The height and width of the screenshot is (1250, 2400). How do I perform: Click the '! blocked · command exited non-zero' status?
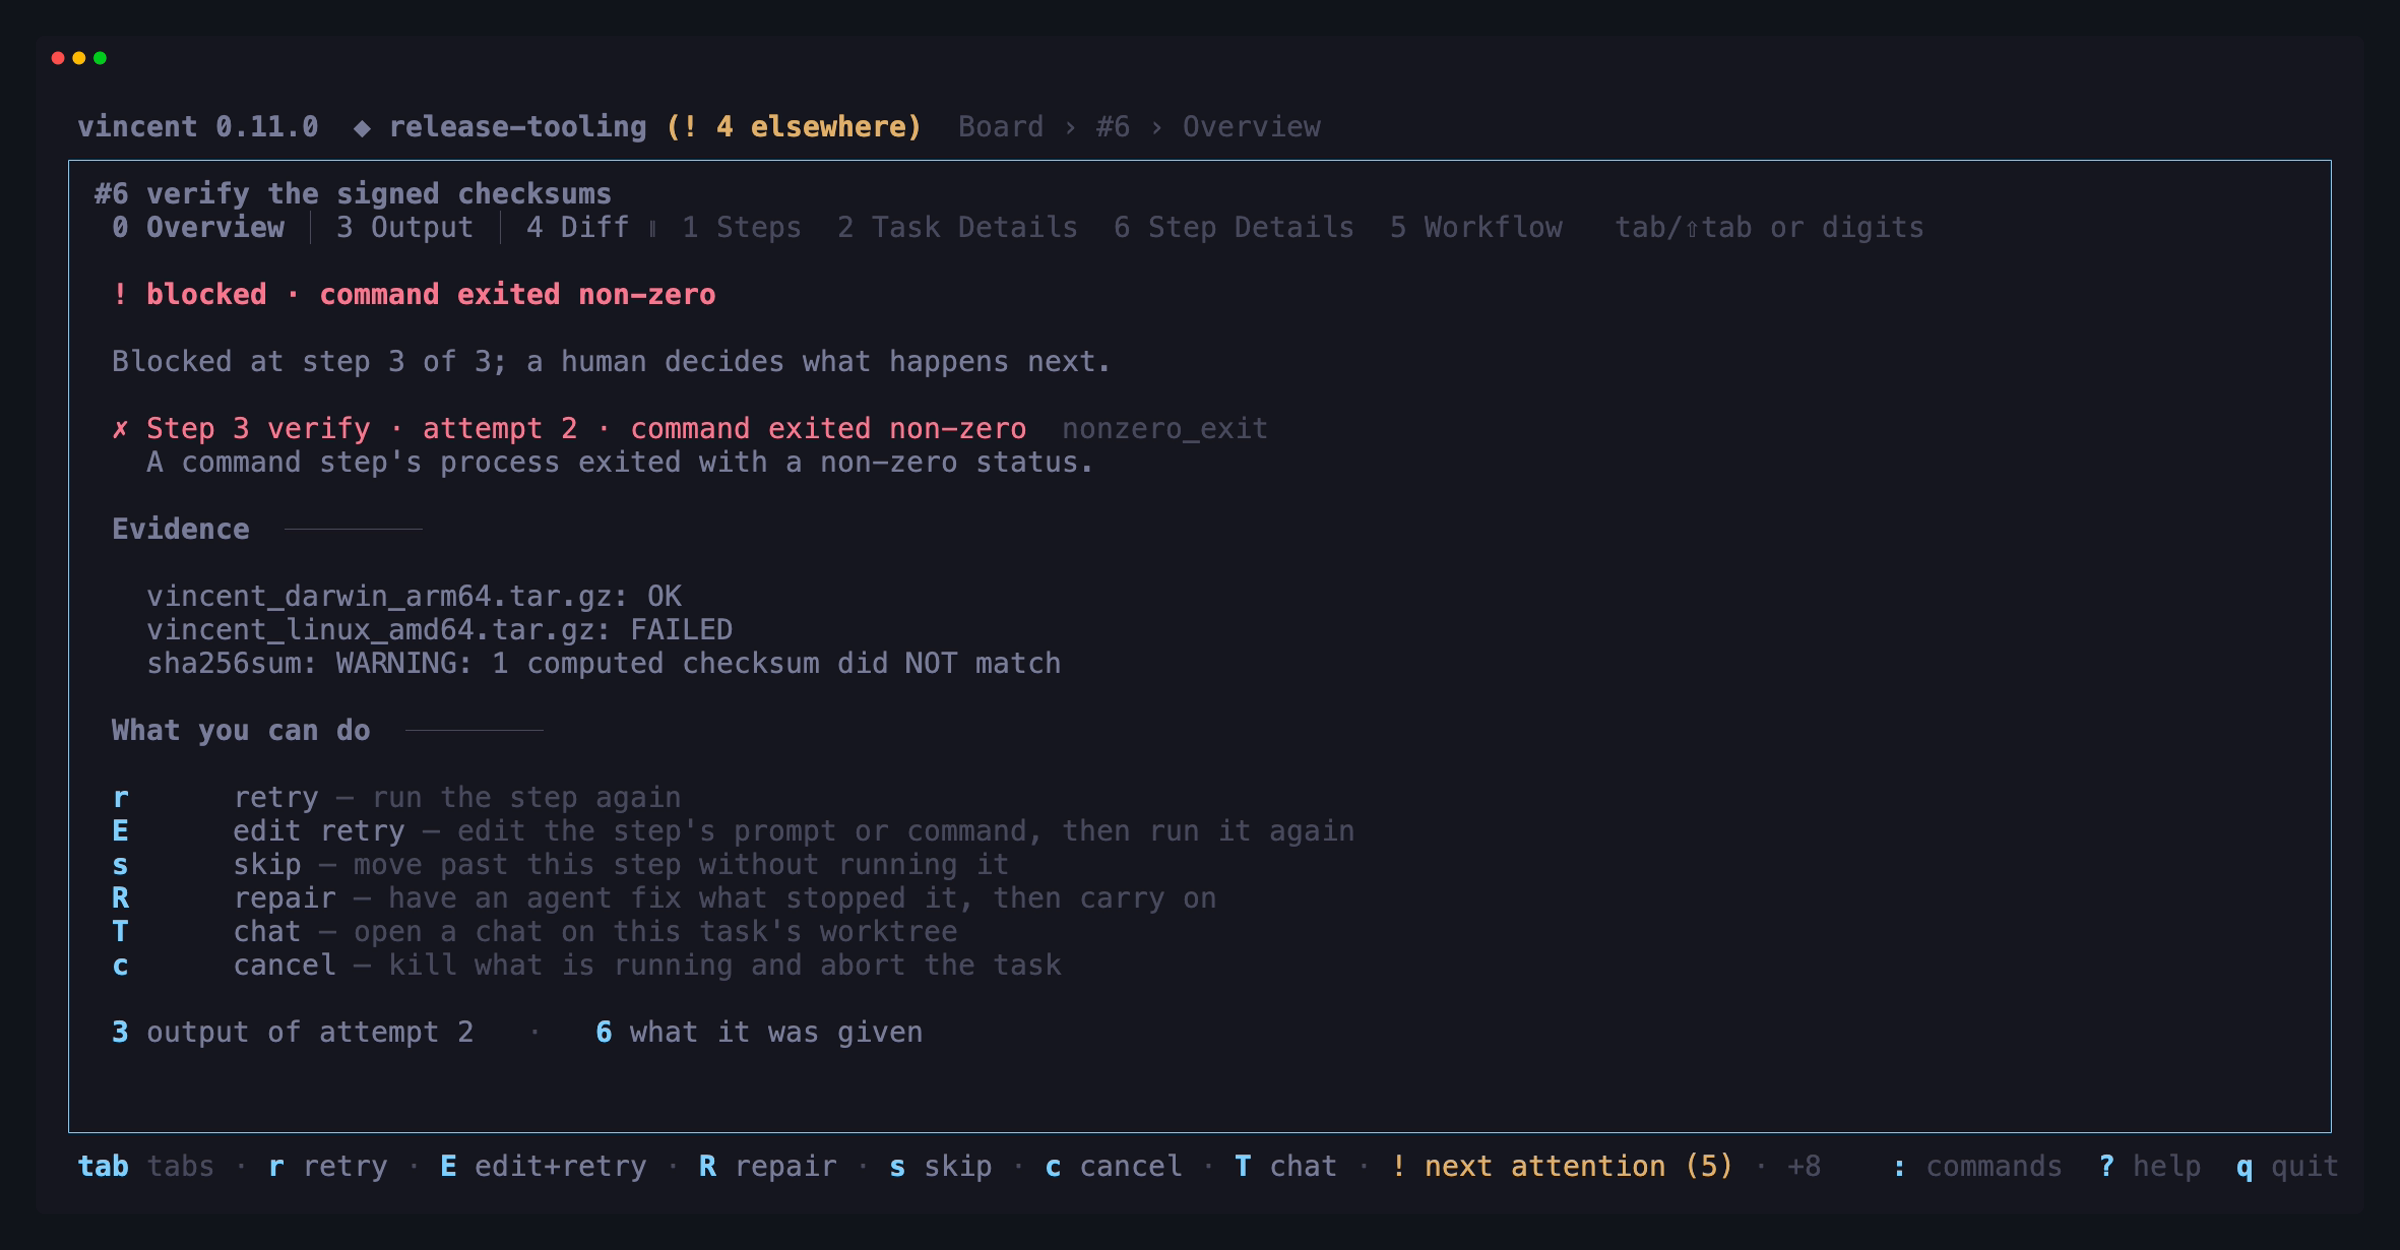tap(414, 294)
